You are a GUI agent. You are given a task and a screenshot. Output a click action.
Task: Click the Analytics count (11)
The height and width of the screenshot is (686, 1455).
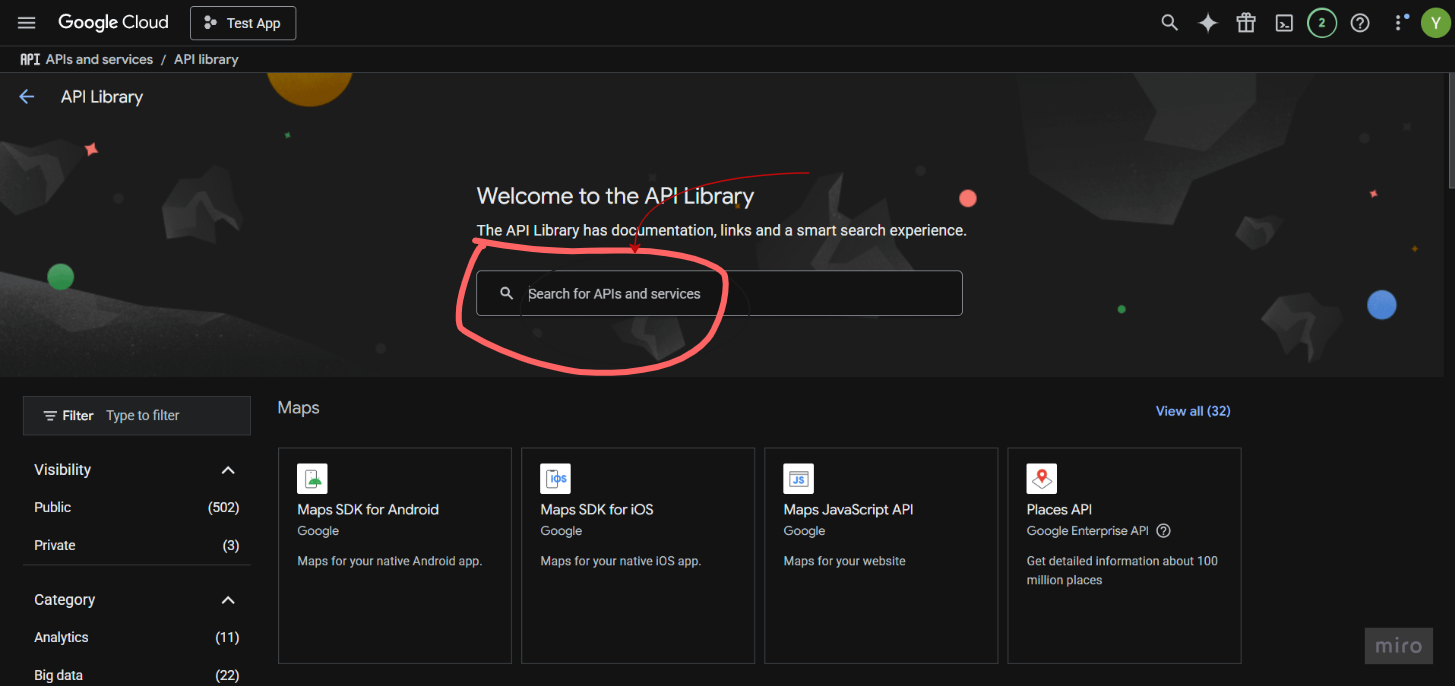[x=227, y=637]
